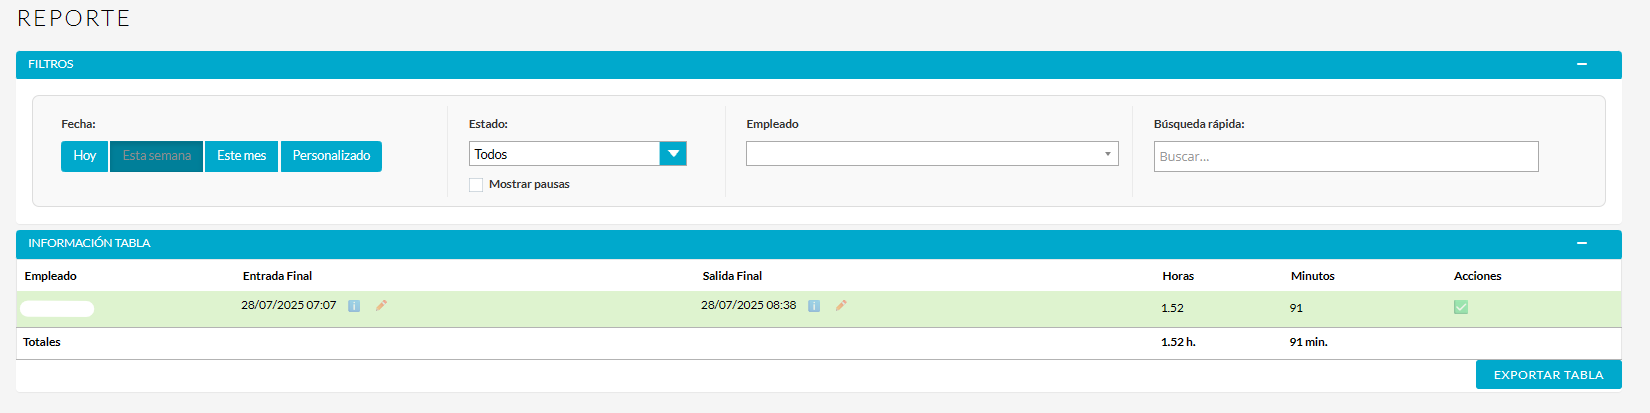1650x413 pixels.
Task: Open exit time info icon for 28/07/2025 08:38
Action: coord(814,306)
